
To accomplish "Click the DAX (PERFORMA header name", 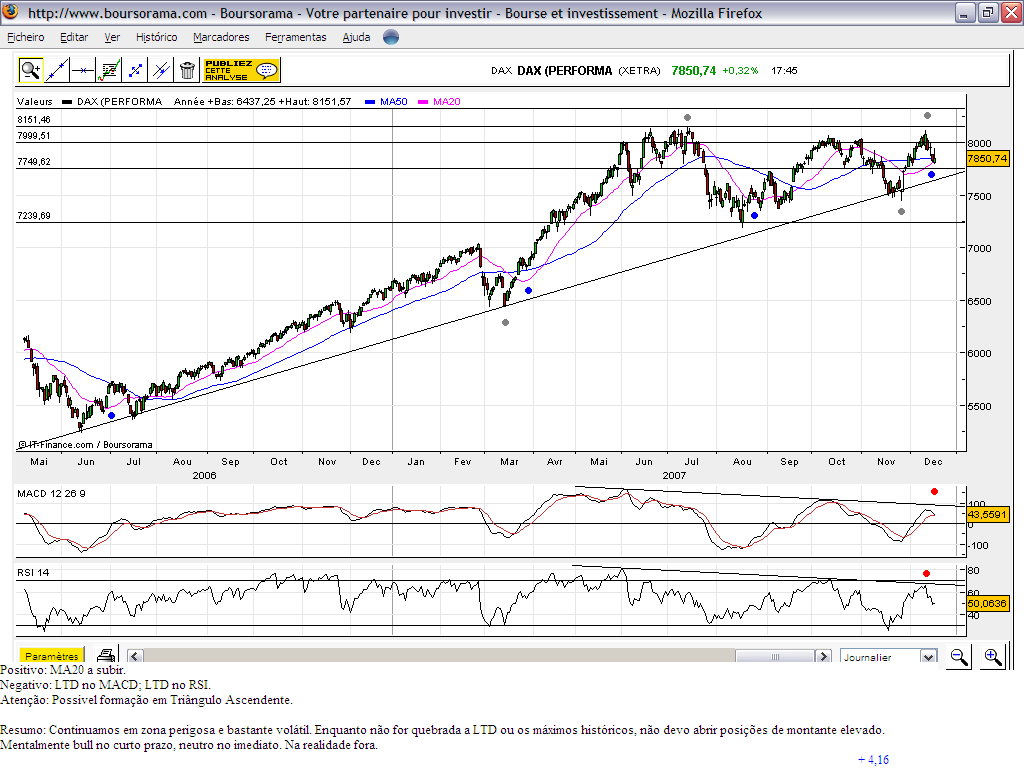I will point(565,71).
